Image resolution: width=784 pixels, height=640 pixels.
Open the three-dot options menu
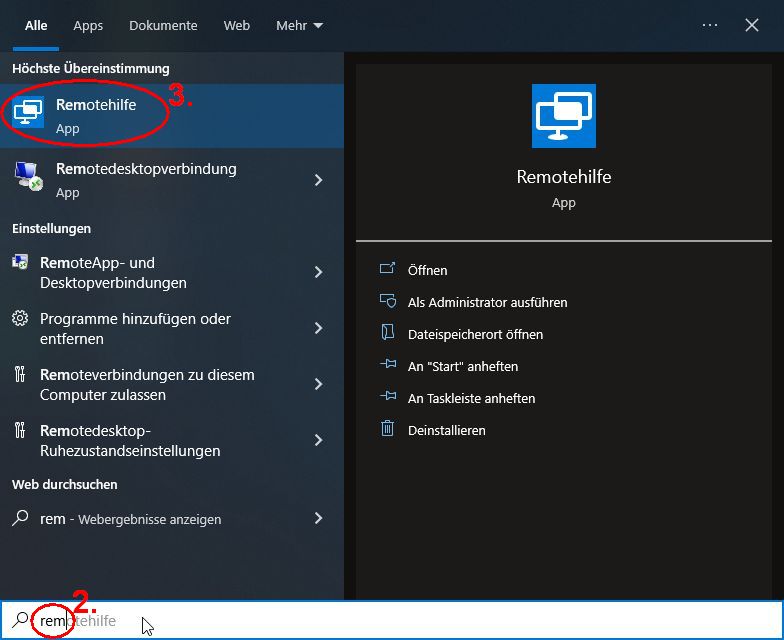[x=710, y=25]
